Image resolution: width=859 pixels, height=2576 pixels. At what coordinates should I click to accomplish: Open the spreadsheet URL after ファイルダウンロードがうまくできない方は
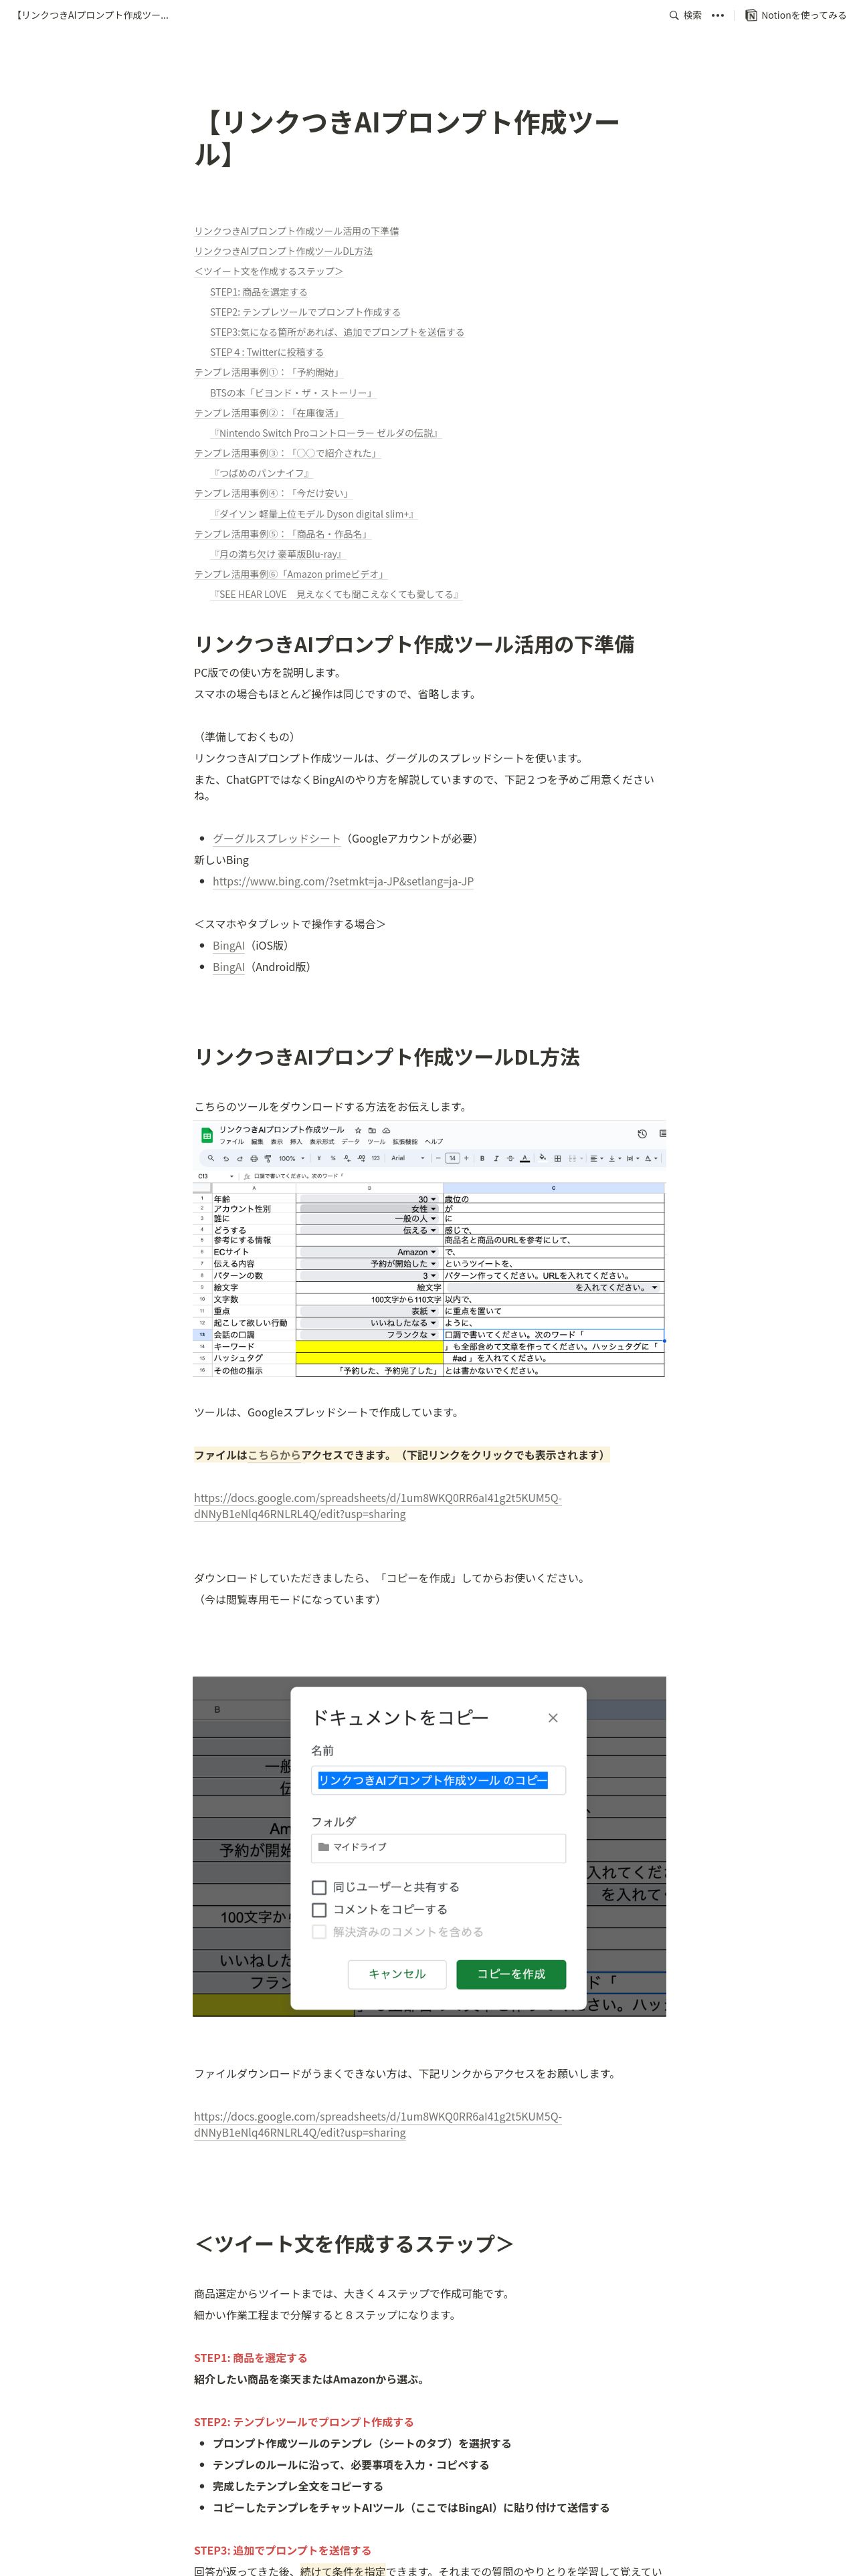pos(378,2124)
